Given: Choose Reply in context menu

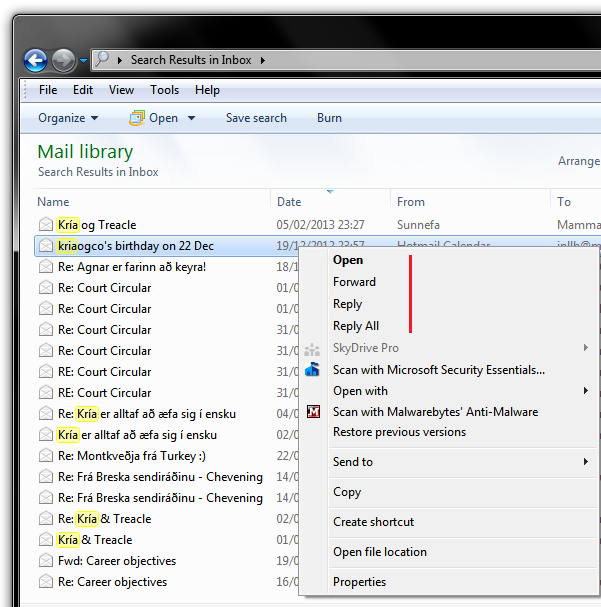Looking at the screenshot, I should [347, 304].
